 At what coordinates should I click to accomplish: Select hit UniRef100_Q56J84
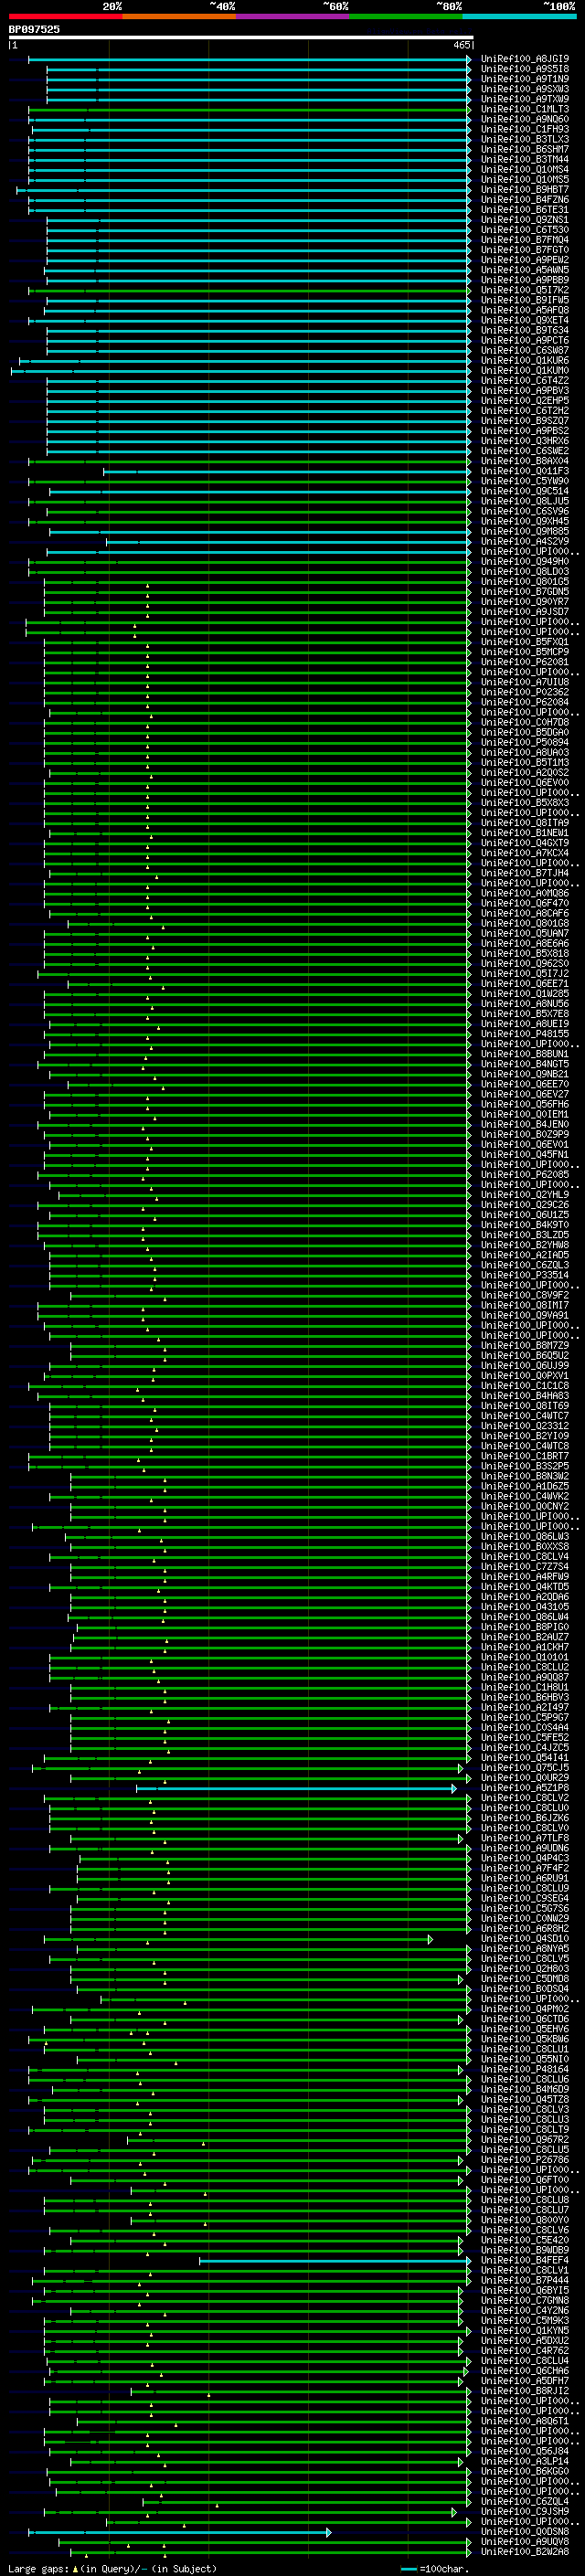coord(525,2451)
